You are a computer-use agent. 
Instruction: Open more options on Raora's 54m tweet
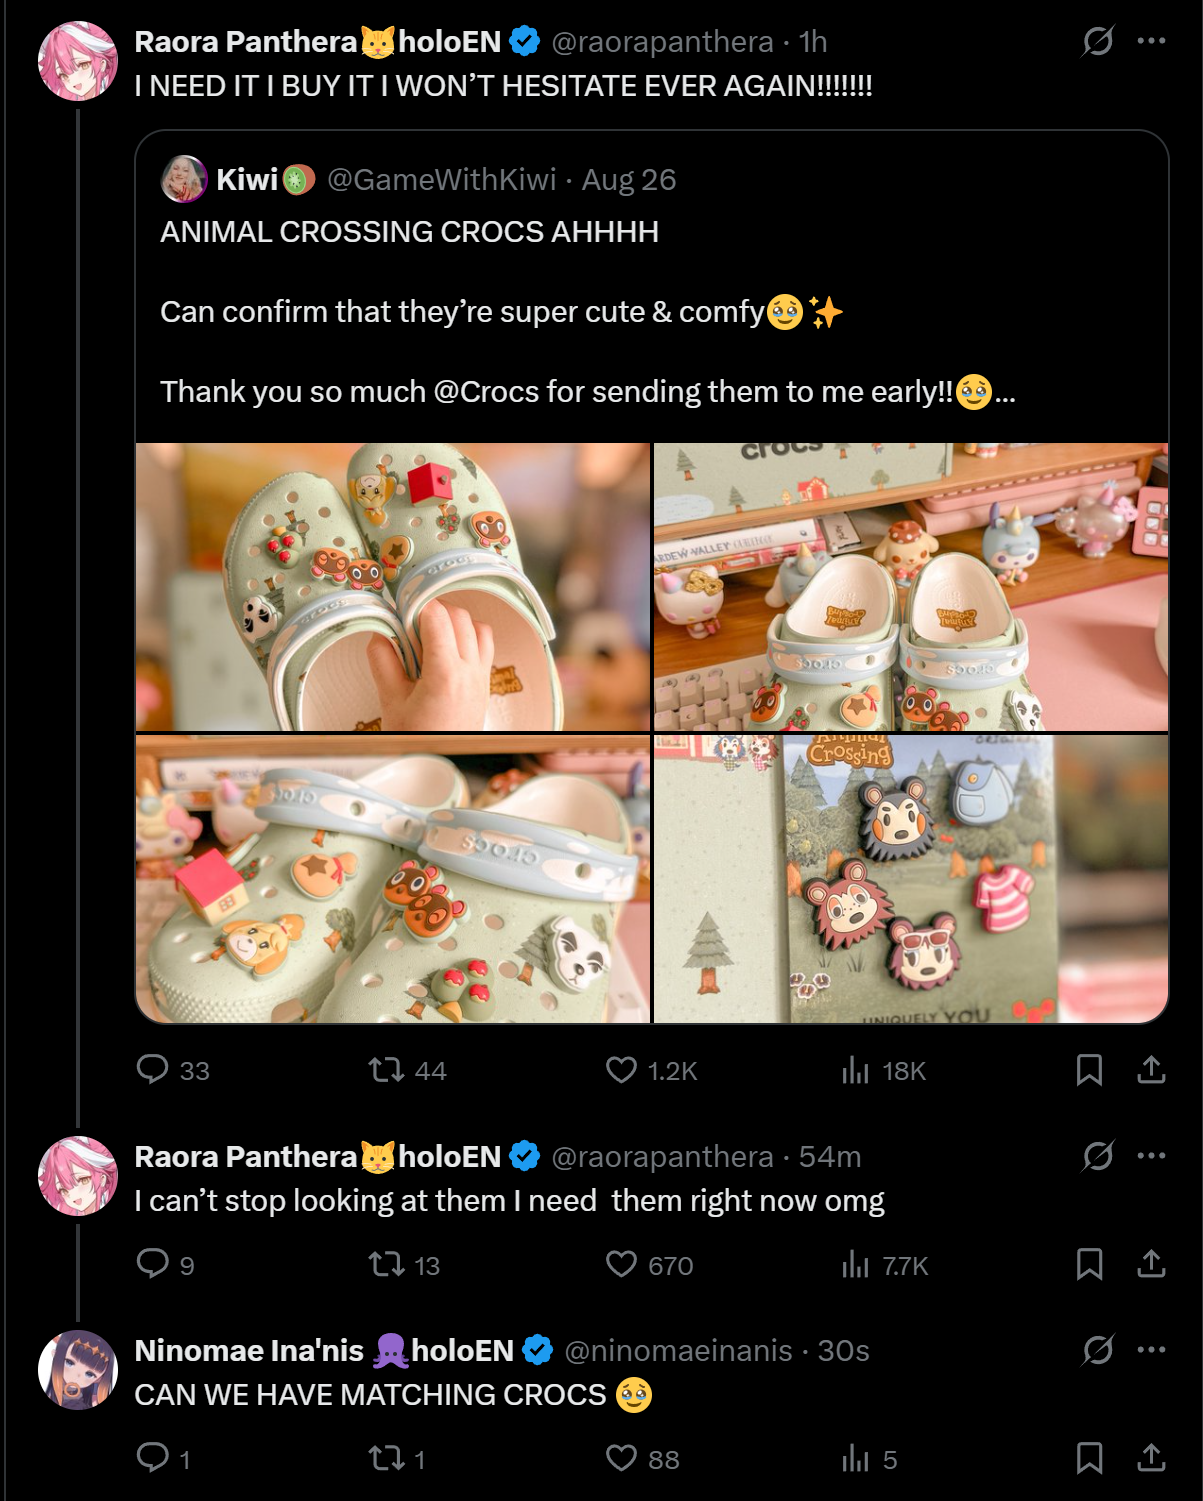(1151, 1156)
